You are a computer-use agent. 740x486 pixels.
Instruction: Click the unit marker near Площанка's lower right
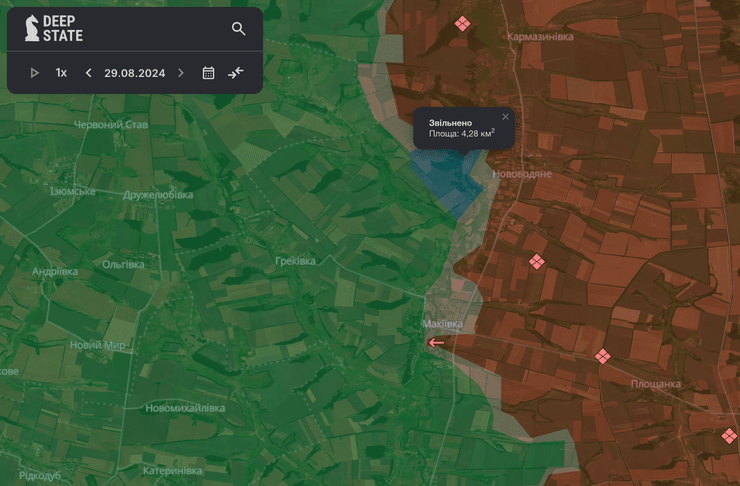point(730,436)
